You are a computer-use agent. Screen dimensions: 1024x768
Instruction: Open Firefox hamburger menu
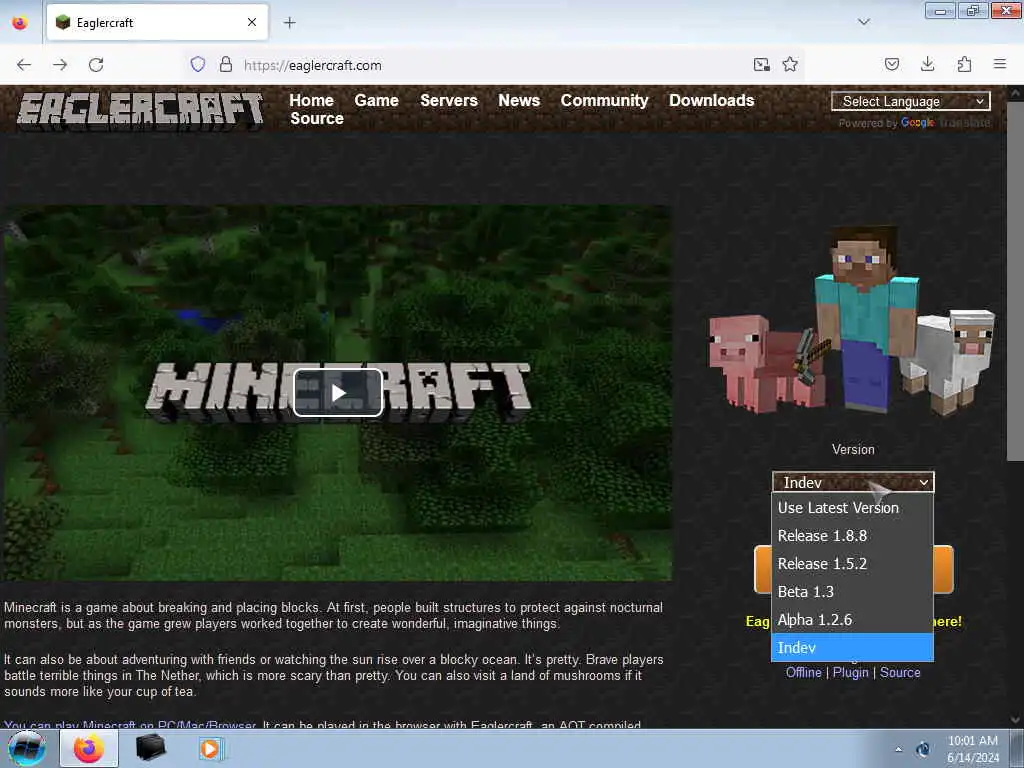(1000, 64)
